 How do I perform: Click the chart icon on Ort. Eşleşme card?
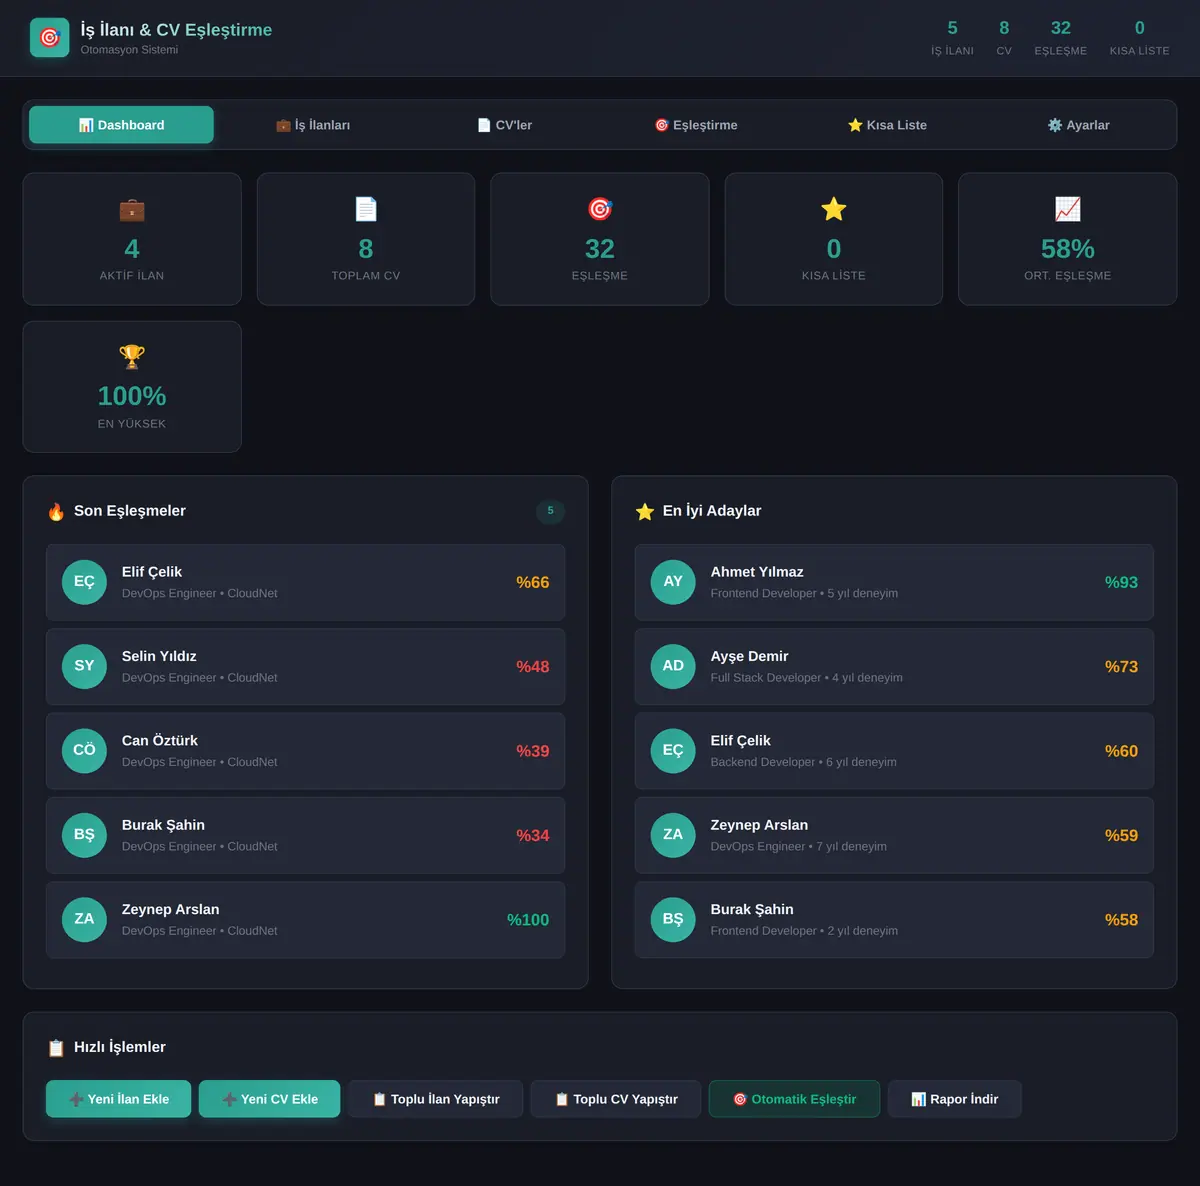click(x=1068, y=209)
